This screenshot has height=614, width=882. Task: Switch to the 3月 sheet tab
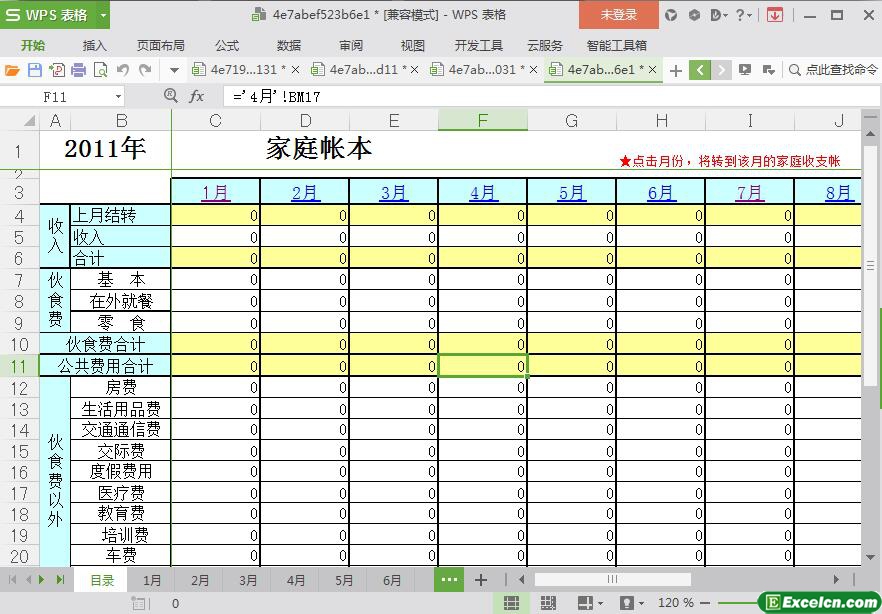pos(248,580)
